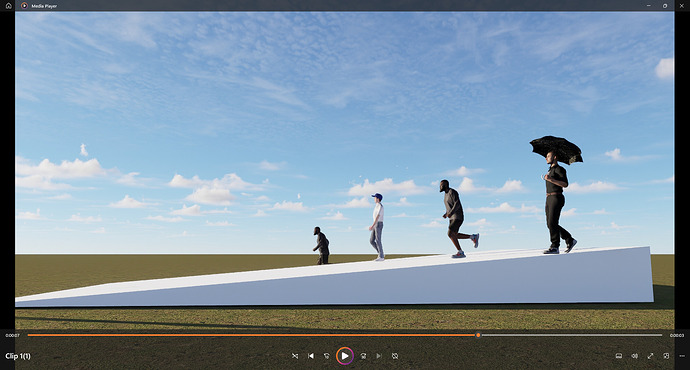Click the seek bar playhead
This screenshot has height=370, width=690.
478,335
